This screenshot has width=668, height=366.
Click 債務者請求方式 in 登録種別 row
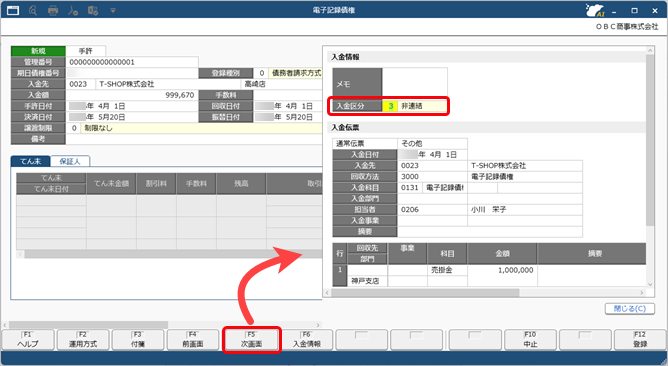click(x=297, y=73)
